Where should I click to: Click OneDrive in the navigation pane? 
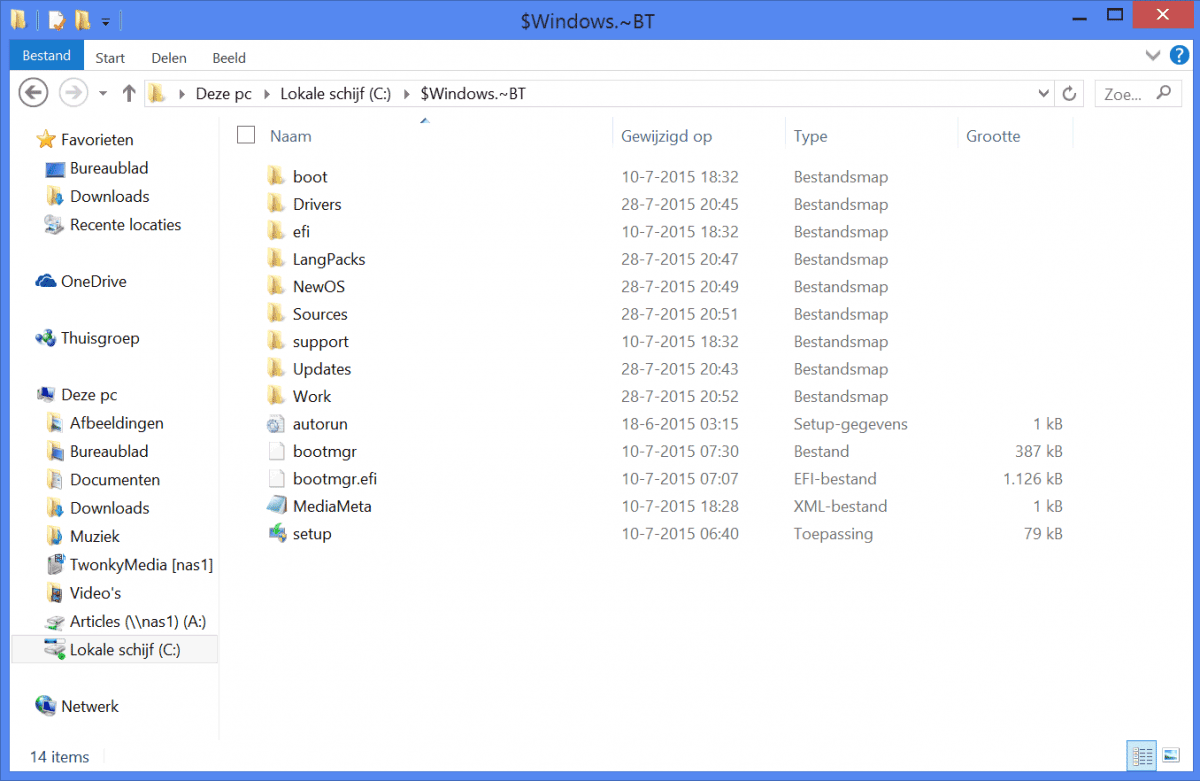tap(93, 282)
